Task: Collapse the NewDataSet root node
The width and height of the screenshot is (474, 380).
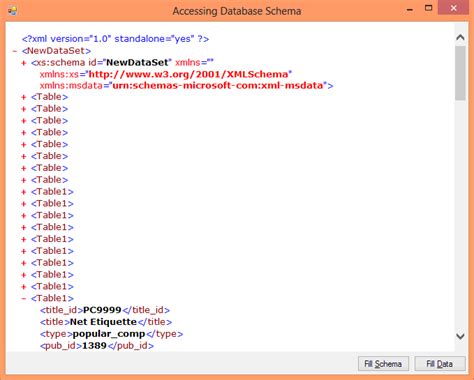Action: [15, 51]
